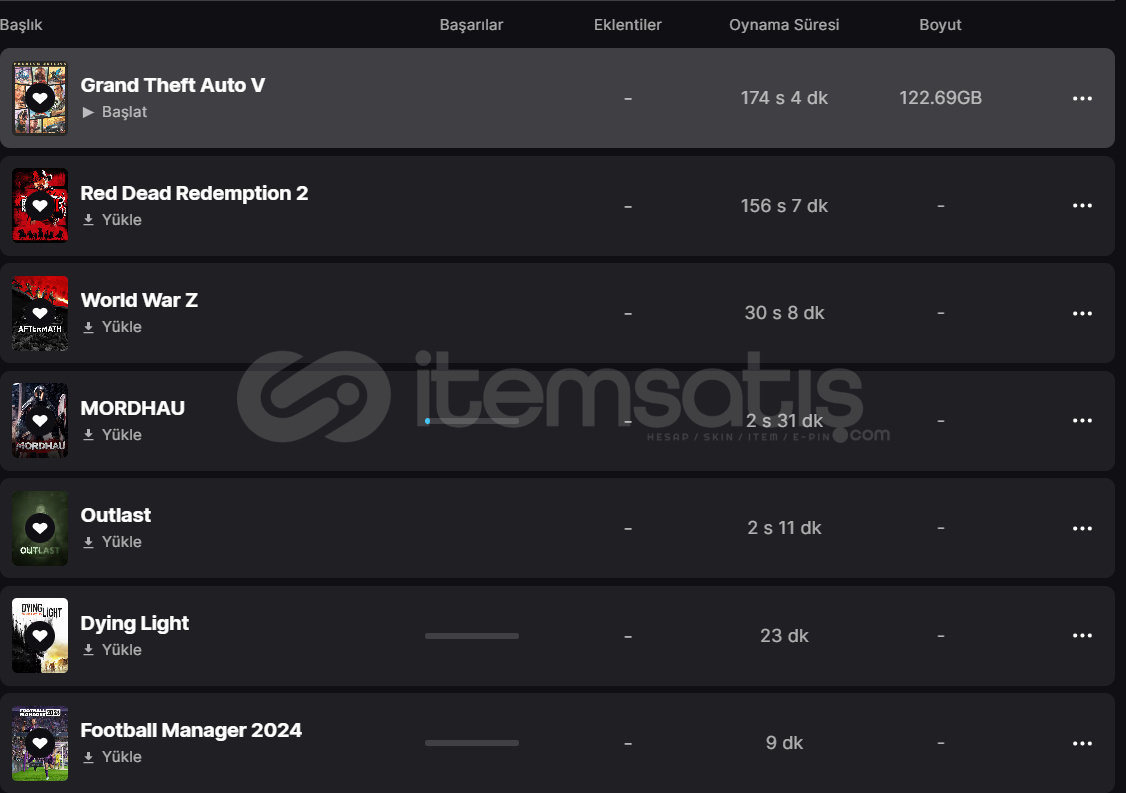Open three-dot menu for Football Manager 2024

pos(1082,743)
